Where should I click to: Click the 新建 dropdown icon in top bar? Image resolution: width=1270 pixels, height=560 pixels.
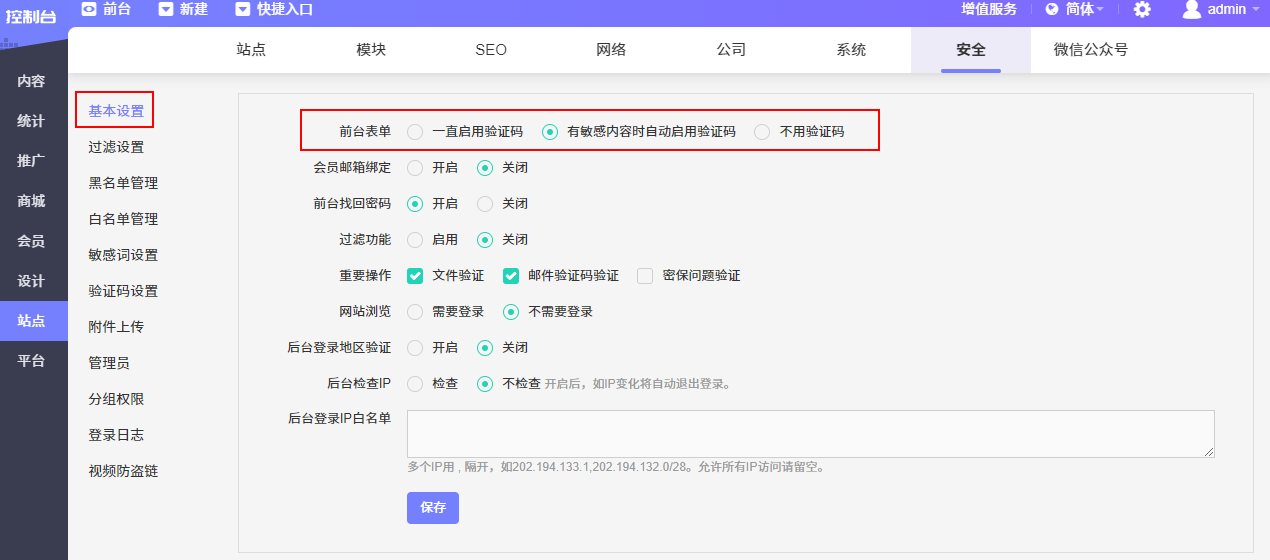[x=166, y=9]
